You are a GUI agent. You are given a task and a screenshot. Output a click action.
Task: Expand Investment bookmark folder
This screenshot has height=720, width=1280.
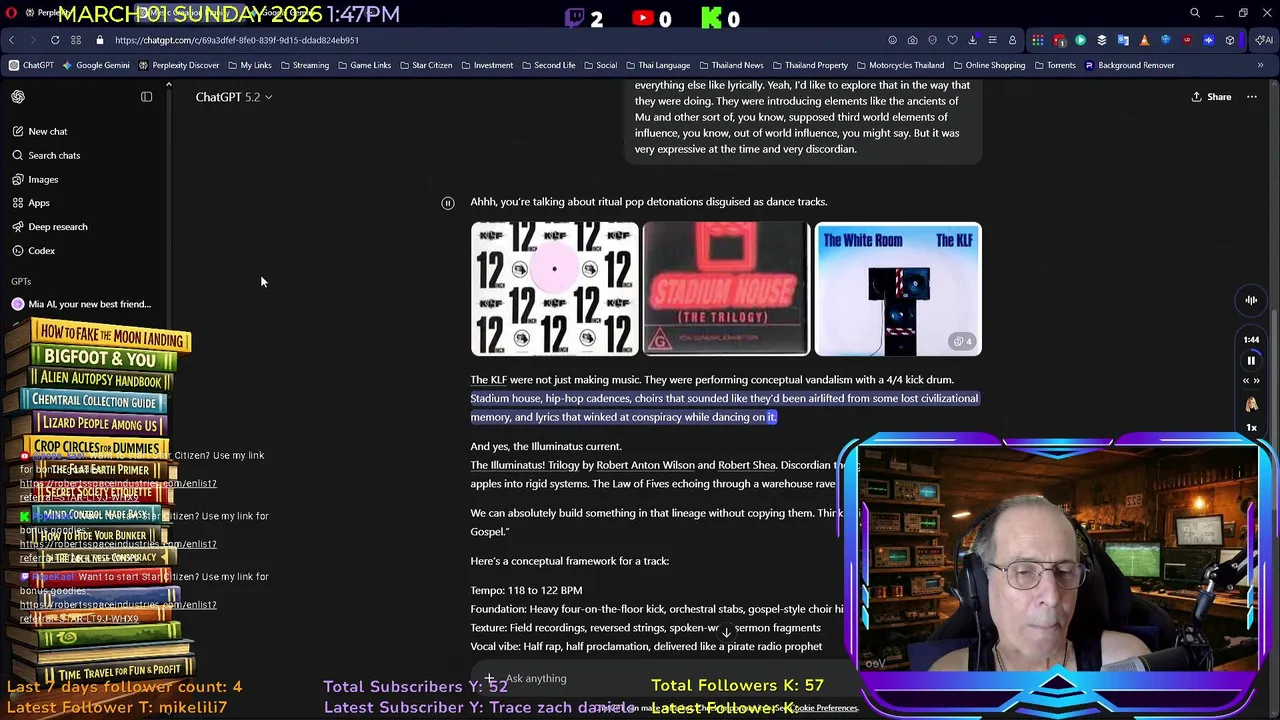[486, 65]
